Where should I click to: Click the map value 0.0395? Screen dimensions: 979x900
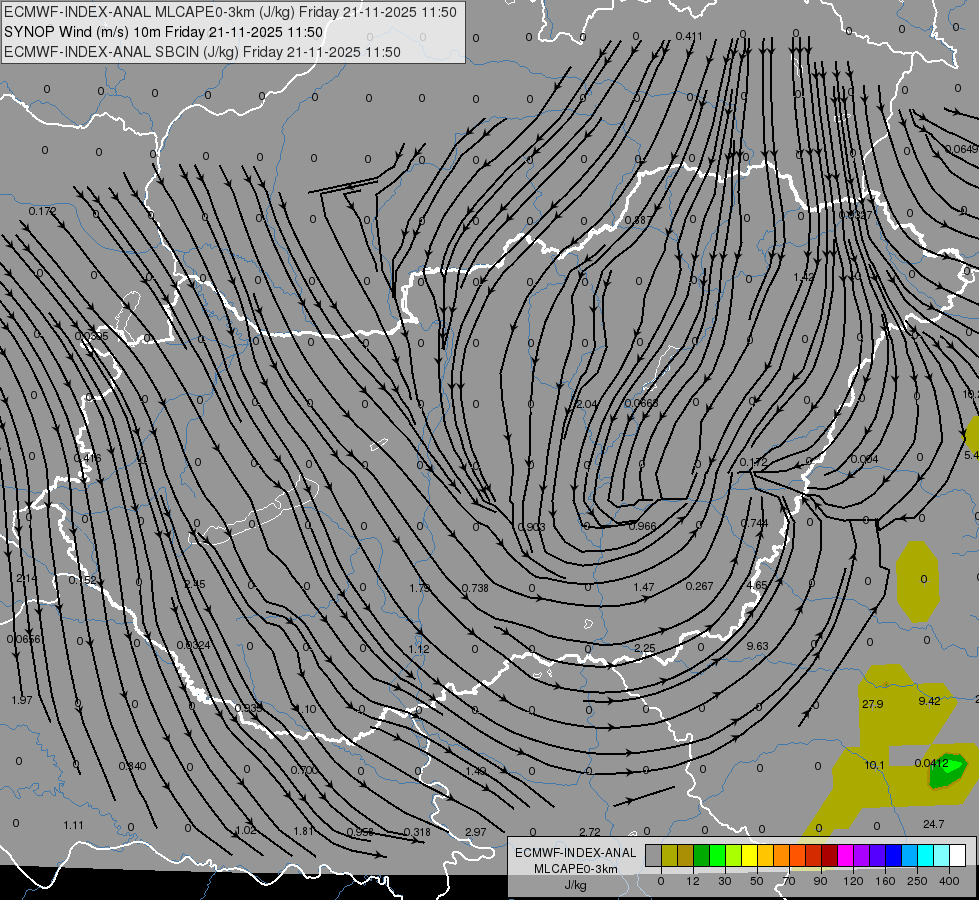point(91,336)
